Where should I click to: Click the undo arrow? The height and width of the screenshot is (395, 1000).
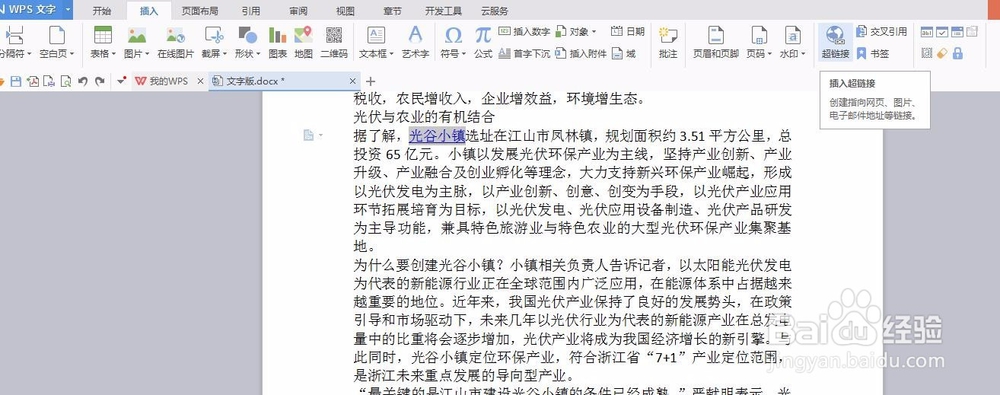pos(82,81)
